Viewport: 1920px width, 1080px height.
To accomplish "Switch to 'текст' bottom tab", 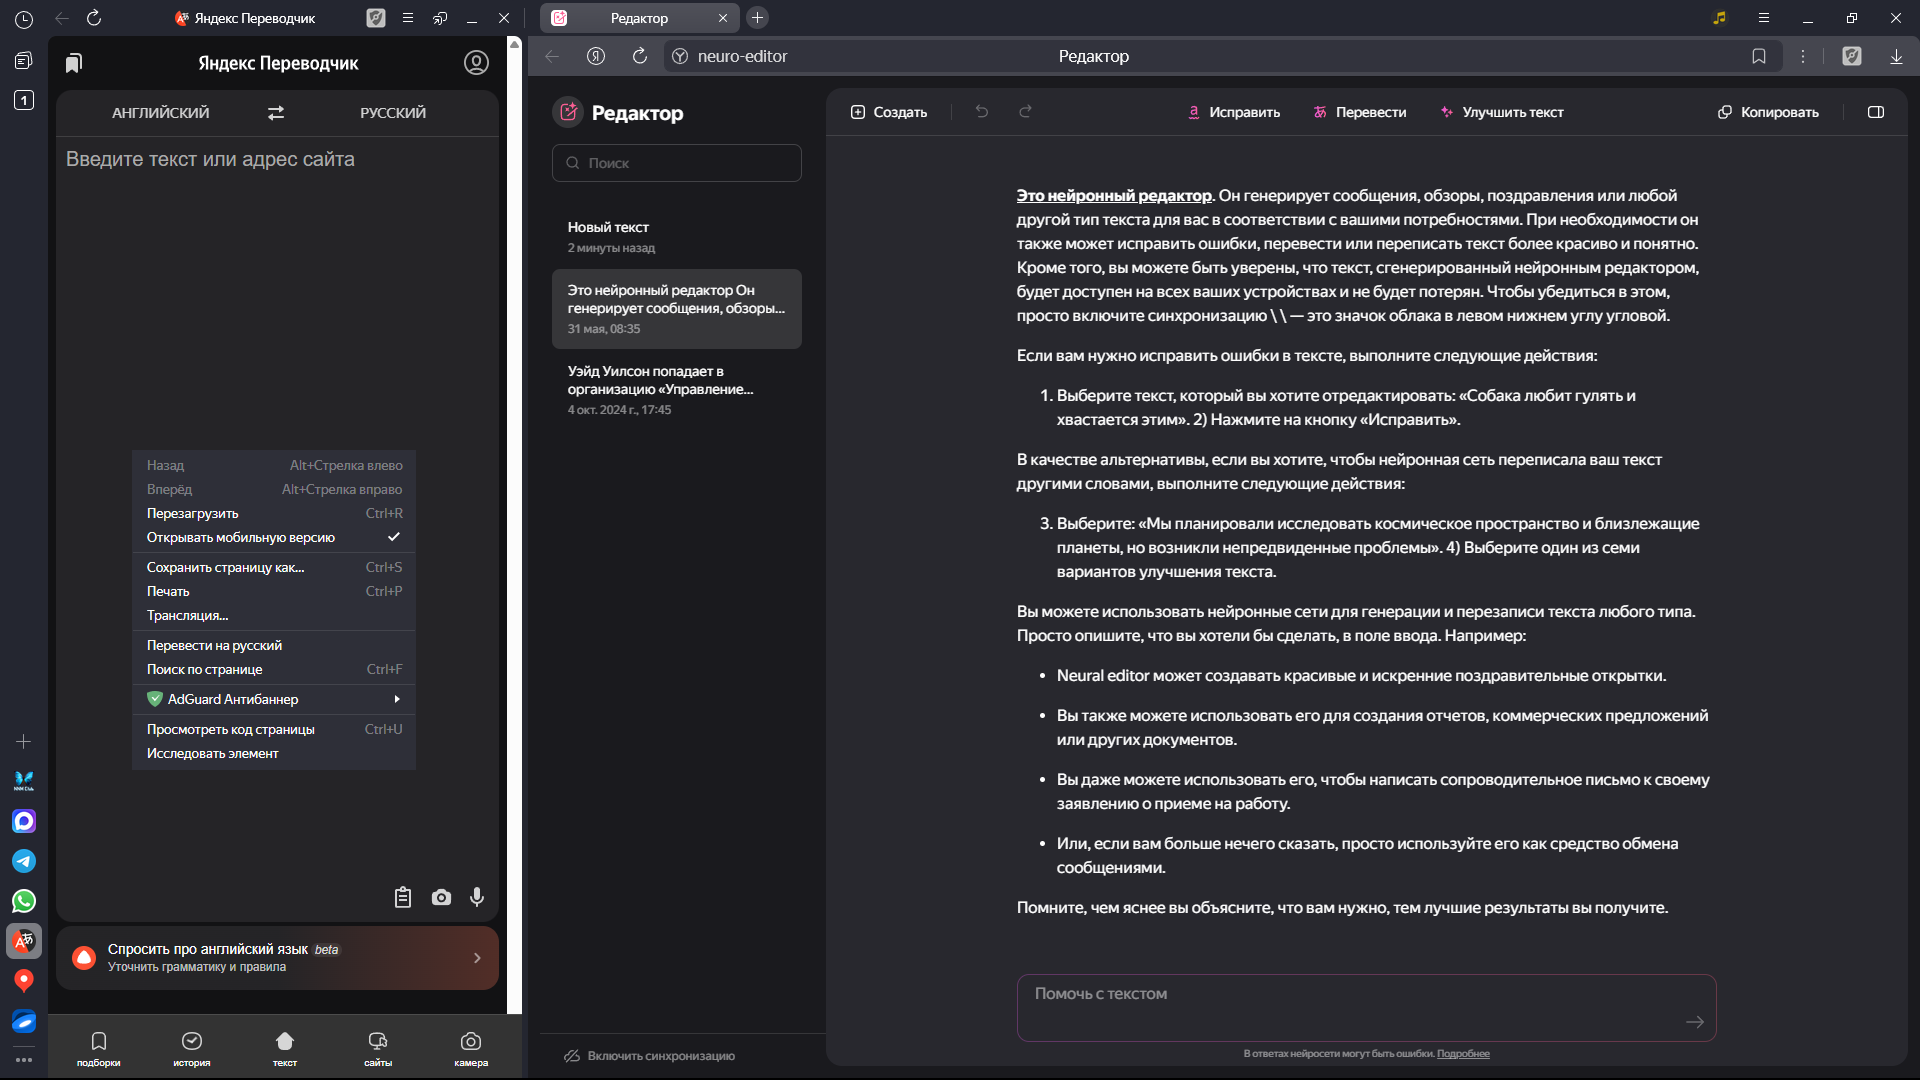I will (x=285, y=1049).
